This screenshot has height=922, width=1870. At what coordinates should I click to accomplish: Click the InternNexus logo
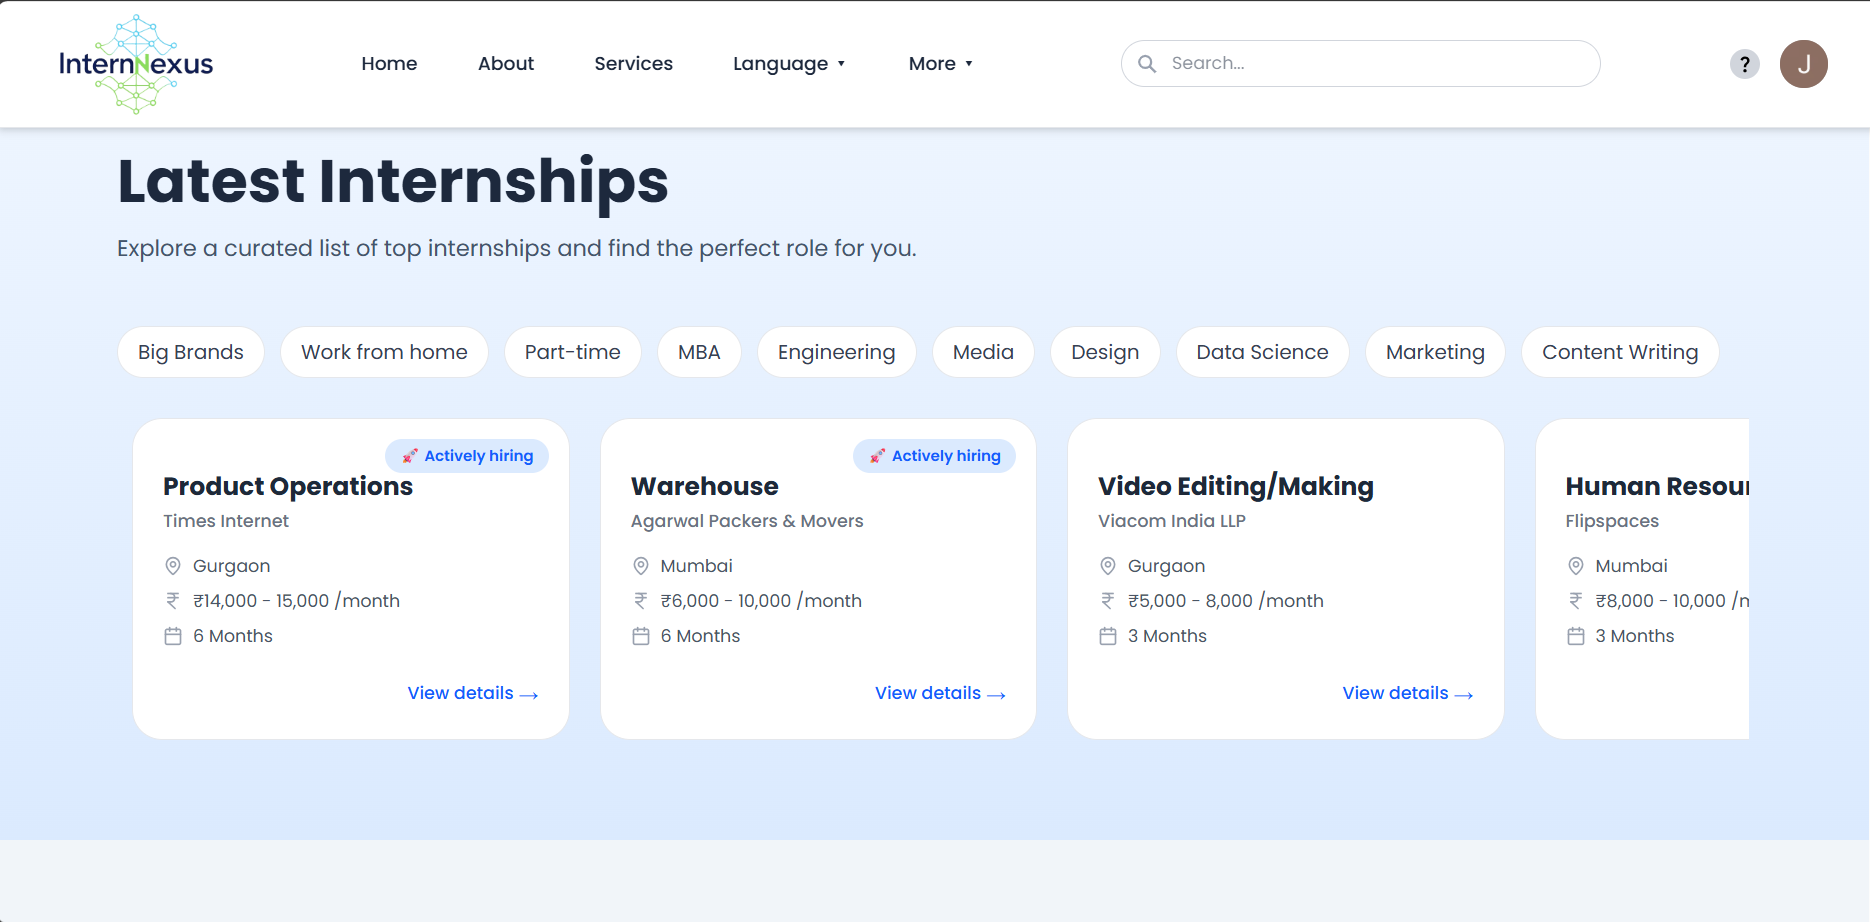136,64
